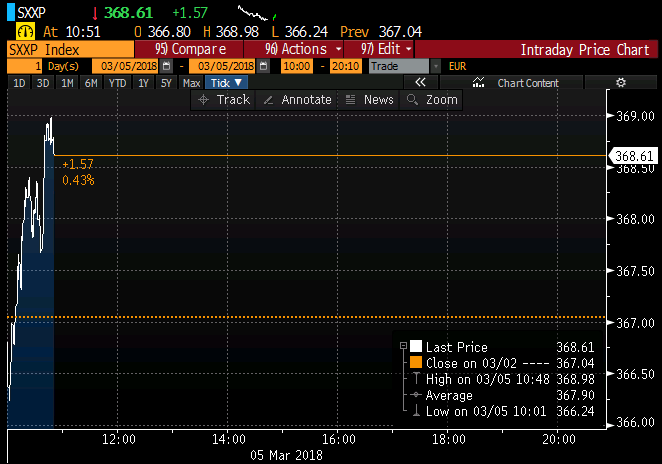Click the white Last Price color swatch
The image size is (662, 464).
pos(416,346)
